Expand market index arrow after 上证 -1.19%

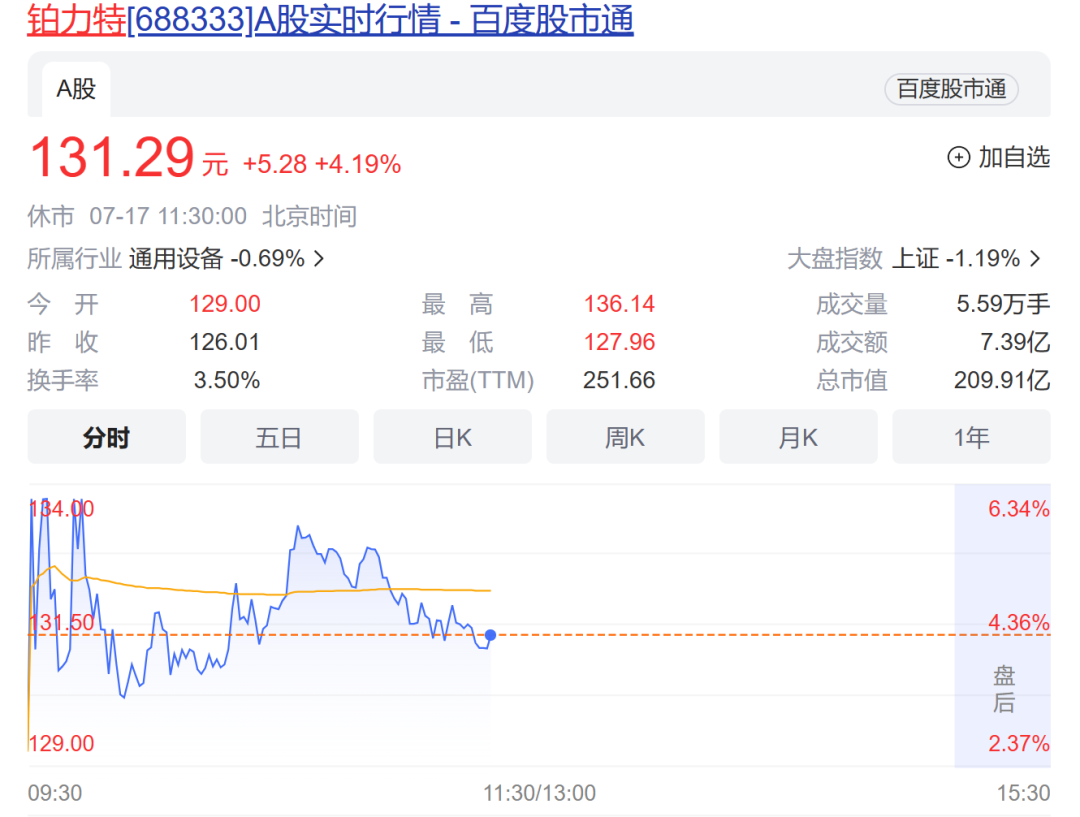pyautogui.click(x=1035, y=259)
